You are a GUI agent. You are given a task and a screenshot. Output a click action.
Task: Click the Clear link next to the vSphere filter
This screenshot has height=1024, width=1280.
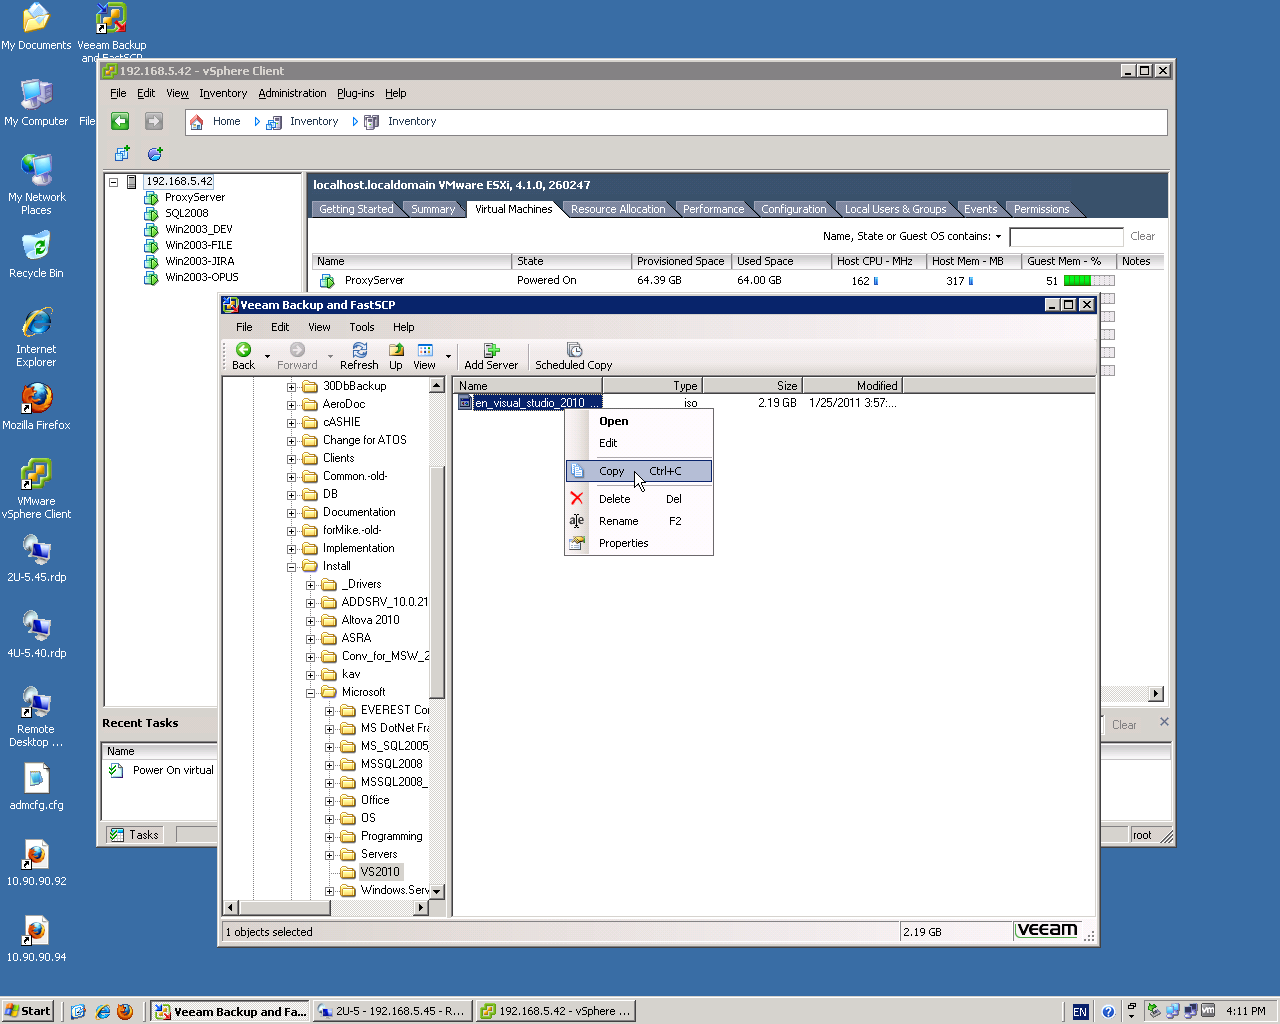[1142, 237]
